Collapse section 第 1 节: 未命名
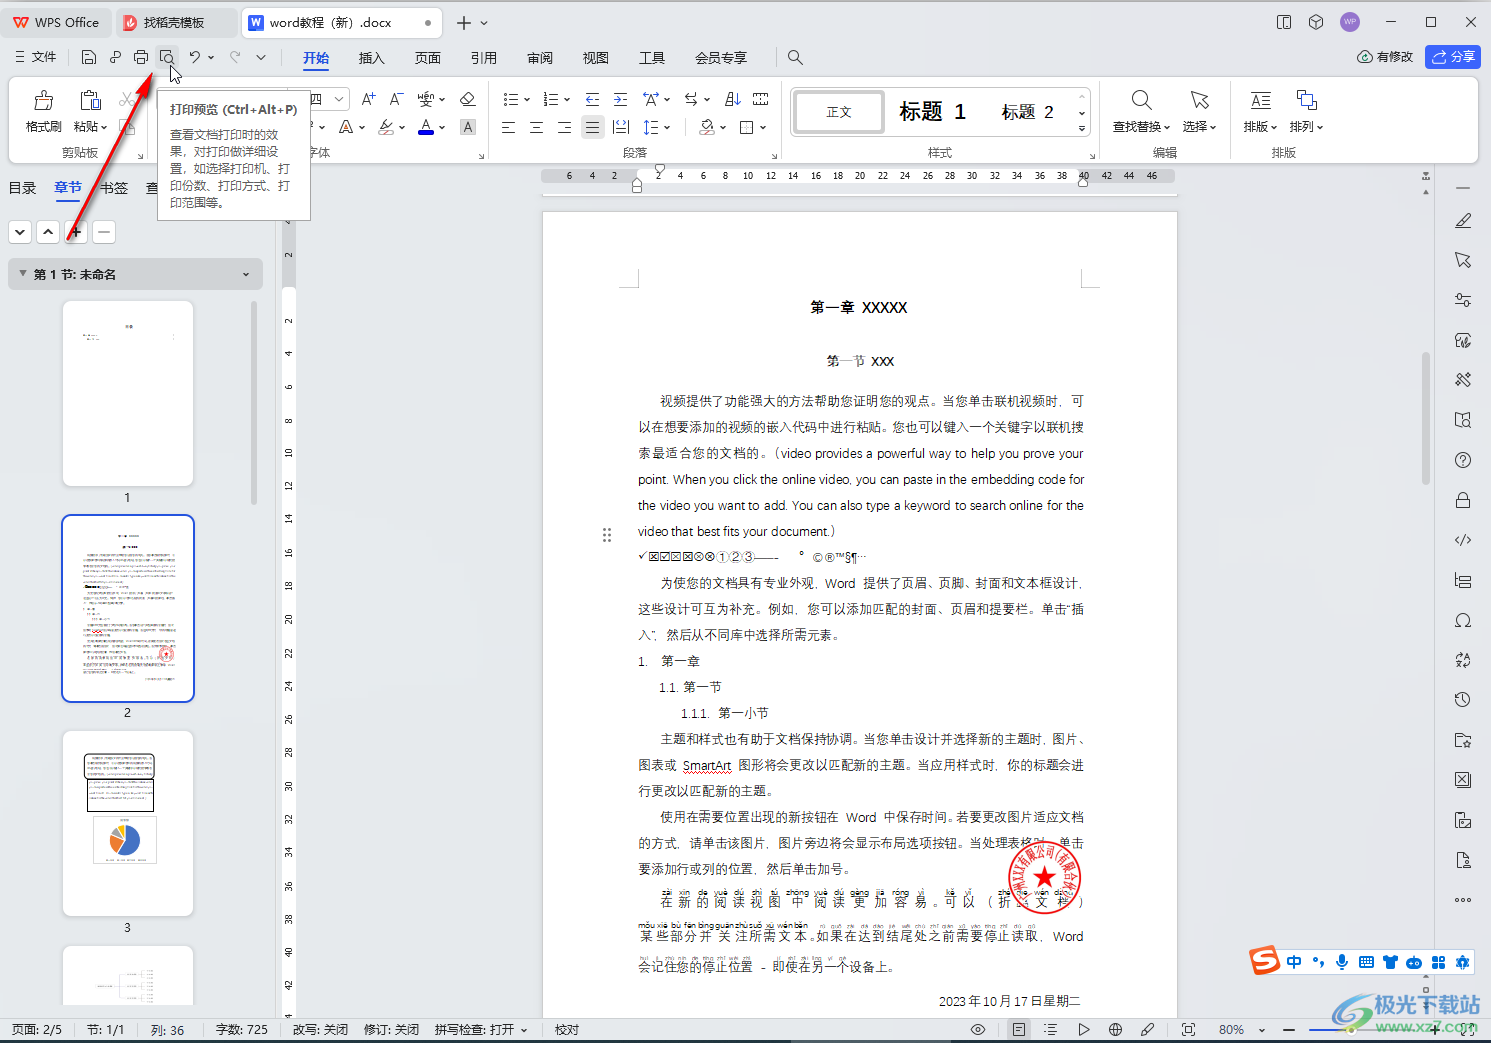This screenshot has width=1491, height=1043. point(24,274)
